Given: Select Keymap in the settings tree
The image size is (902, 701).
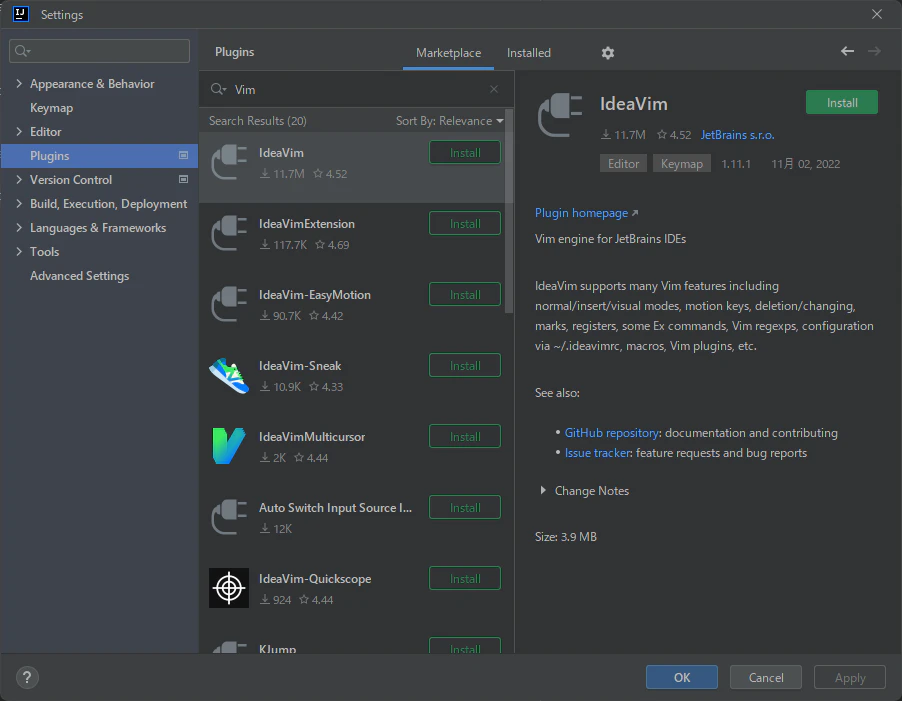Looking at the screenshot, I should [51, 108].
